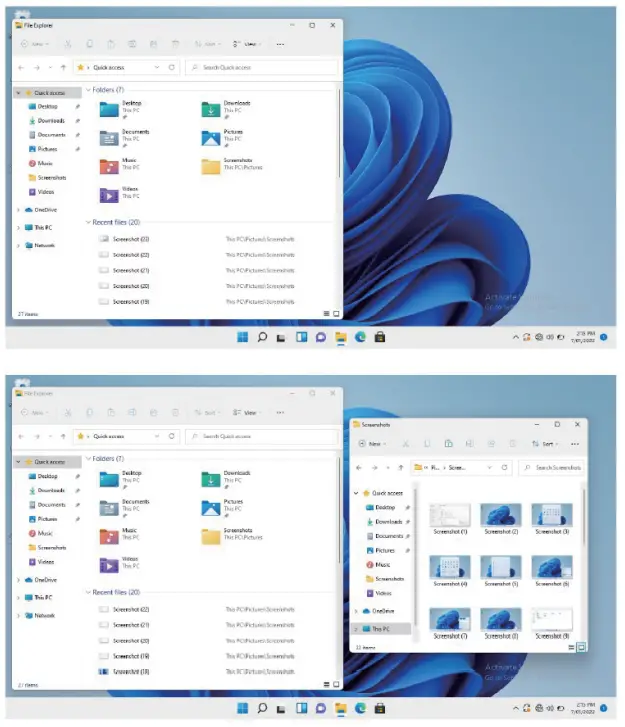Open Documents folder tile in lower File Explorer

tap(124, 508)
